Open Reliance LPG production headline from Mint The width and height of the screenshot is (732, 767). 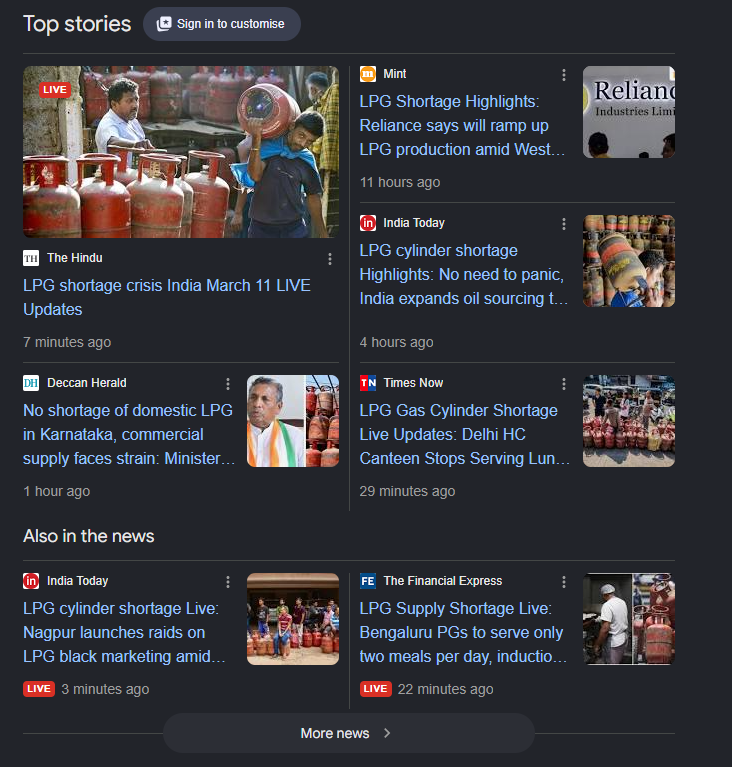click(x=463, y=126)
